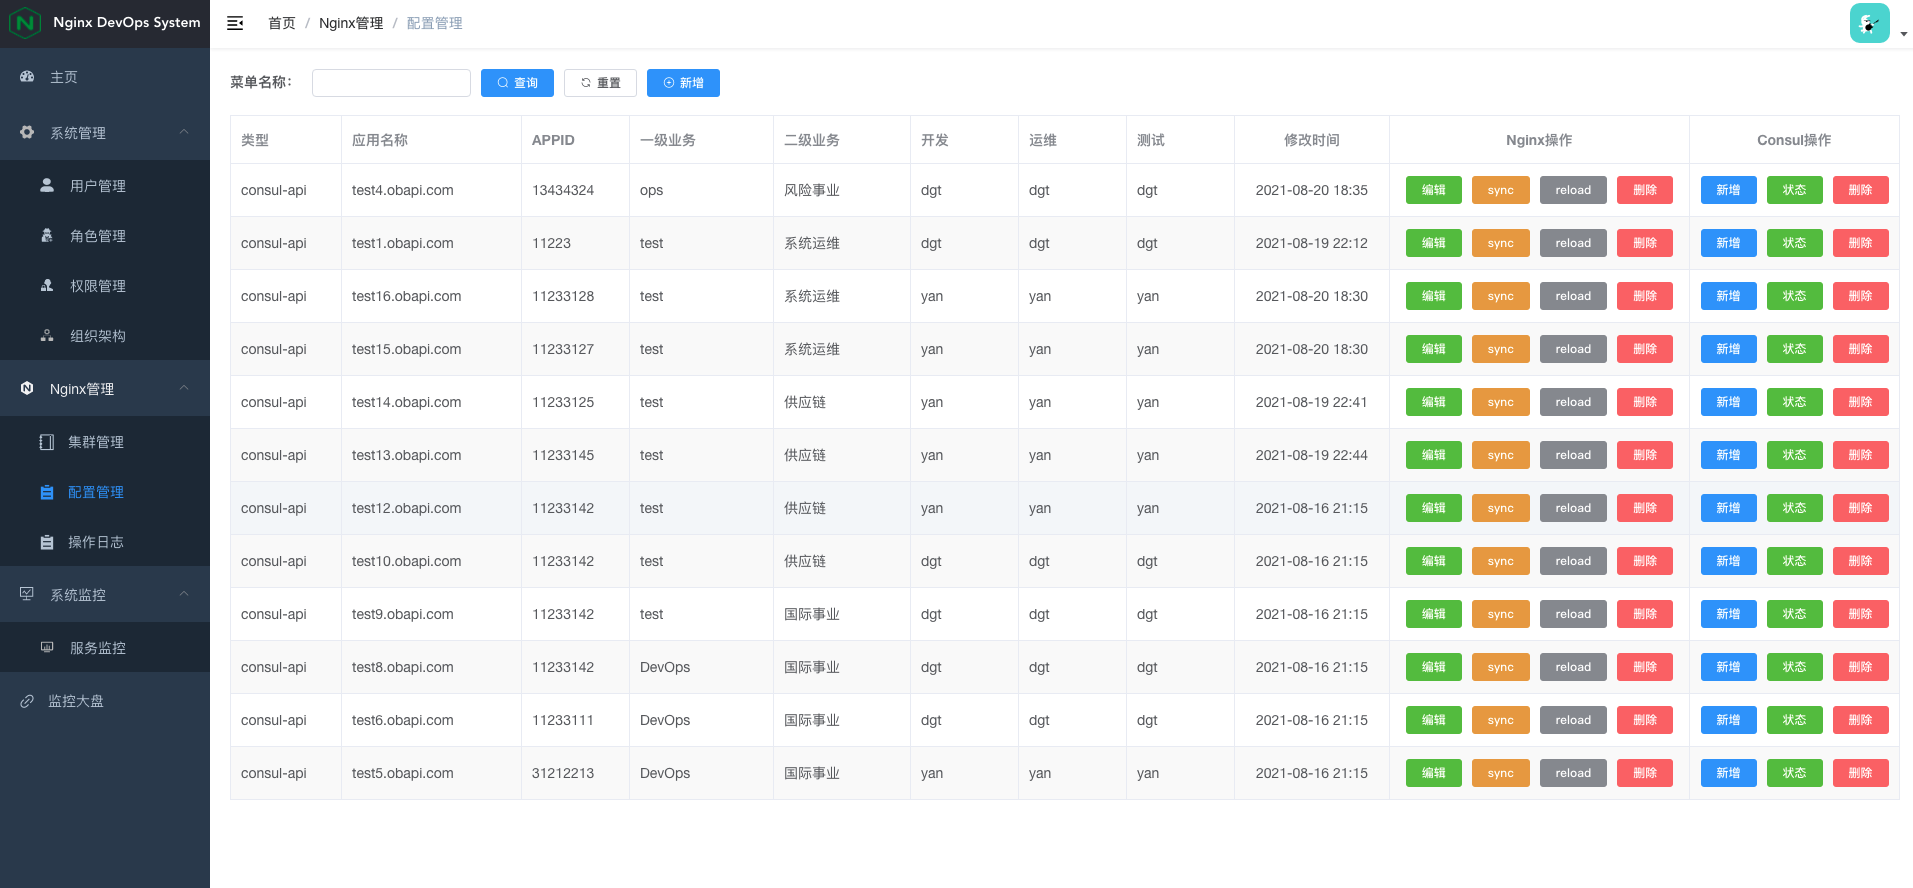Viewport: 1913px width, 888px height.
Task: Click the 风险事业 business cell
Action: click(x=811, y=190)
